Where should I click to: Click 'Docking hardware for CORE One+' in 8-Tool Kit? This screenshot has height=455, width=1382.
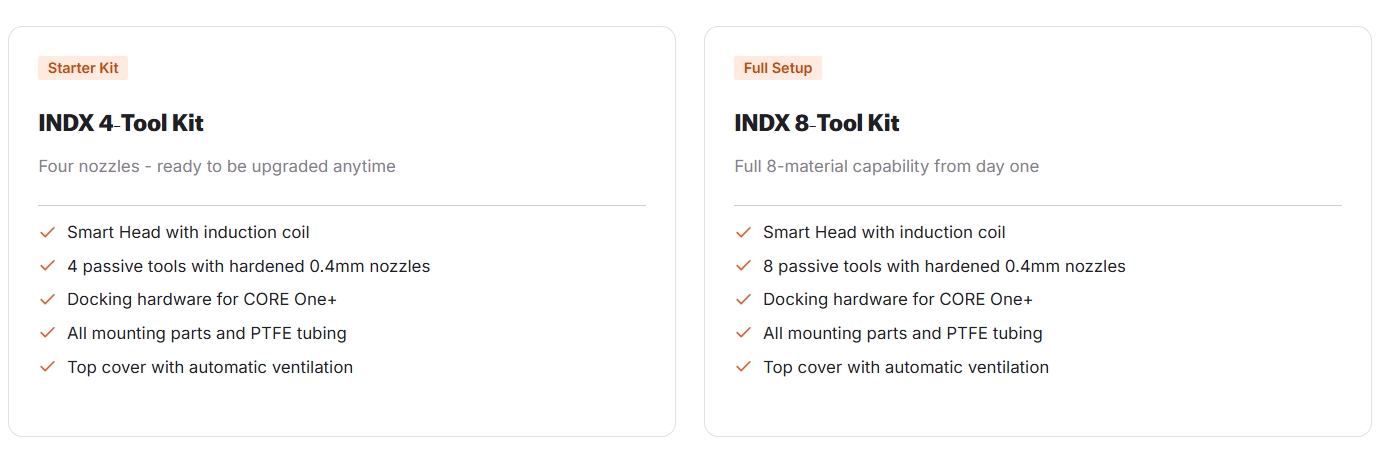coord(898,300)
